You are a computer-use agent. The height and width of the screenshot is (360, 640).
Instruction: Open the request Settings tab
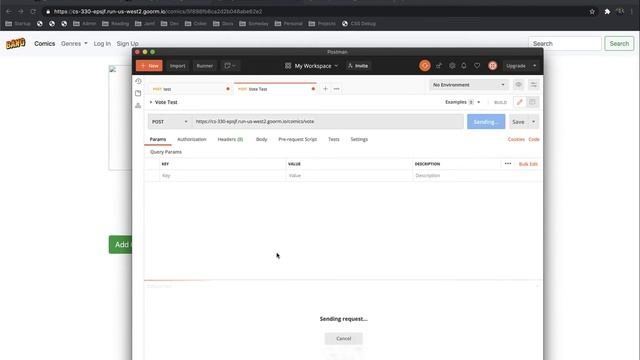(x=359, y=139)
